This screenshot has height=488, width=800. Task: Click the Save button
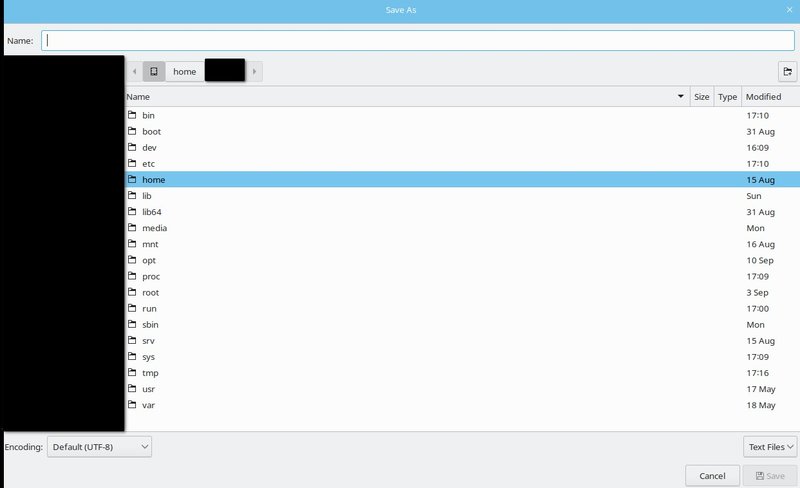pyautogui.click(x=770, y=476)
